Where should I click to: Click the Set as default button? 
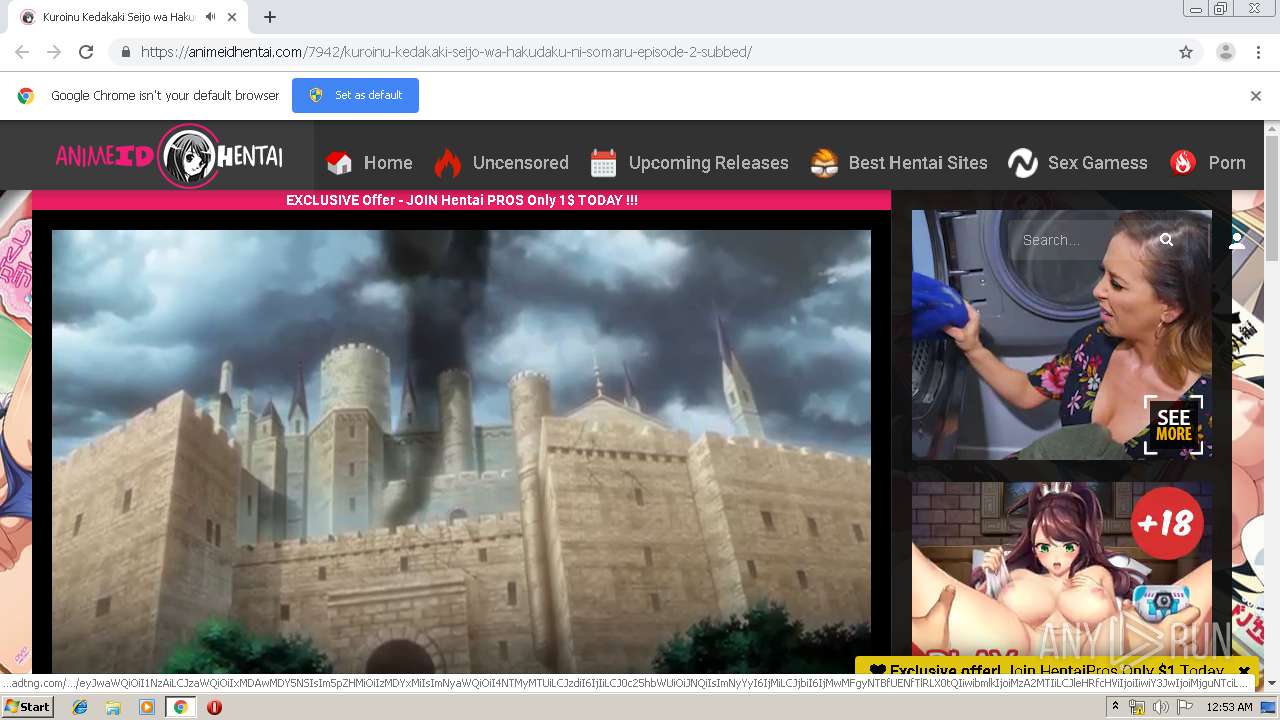pyautogui.click(x=355, y=95)
